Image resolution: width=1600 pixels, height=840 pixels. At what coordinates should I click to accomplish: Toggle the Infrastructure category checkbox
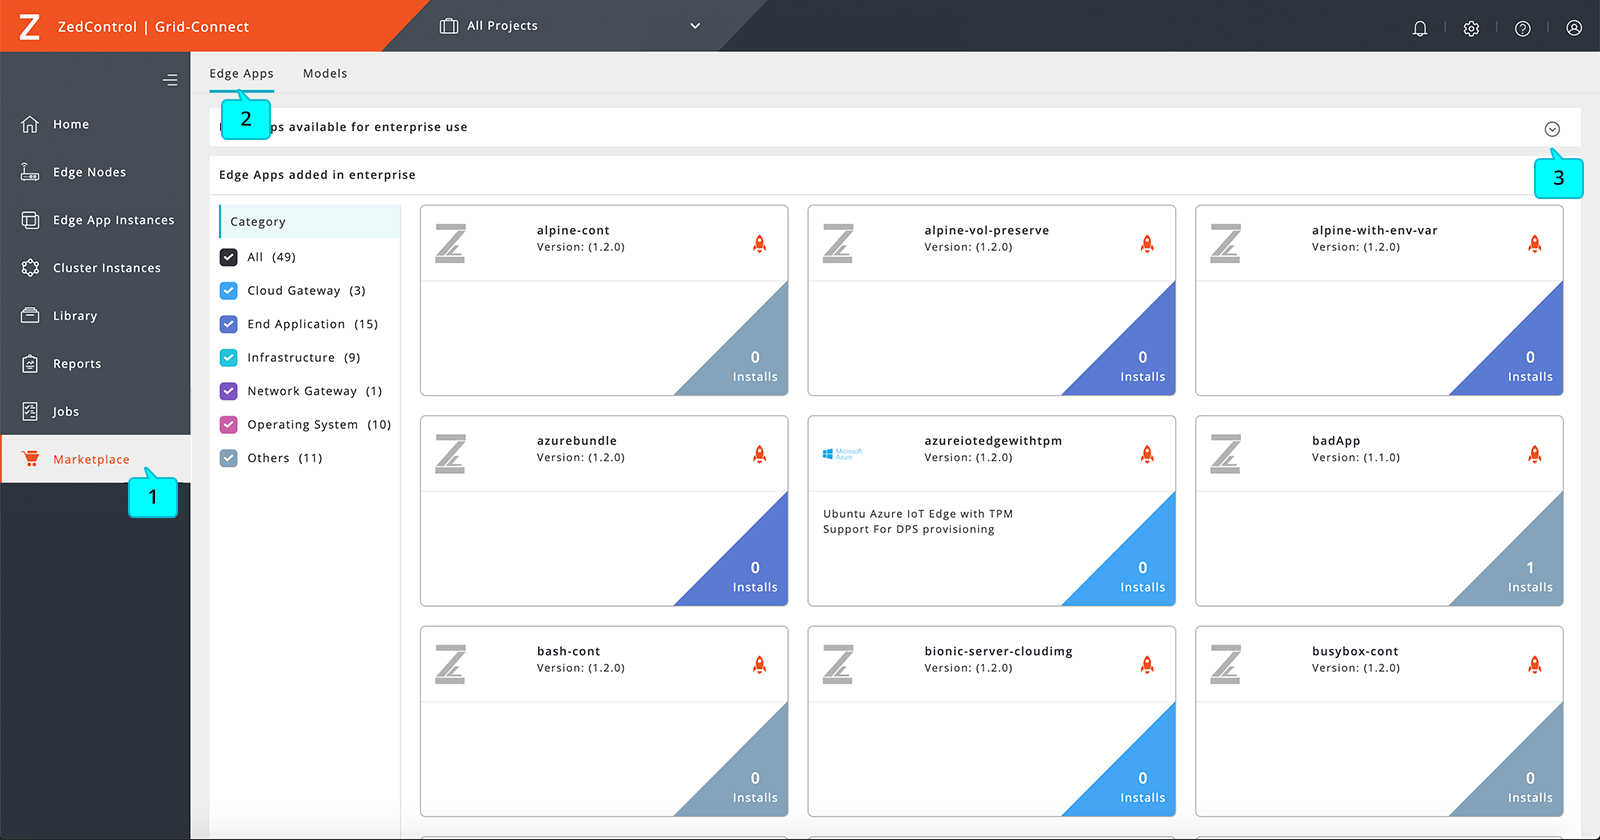(229, 358)
